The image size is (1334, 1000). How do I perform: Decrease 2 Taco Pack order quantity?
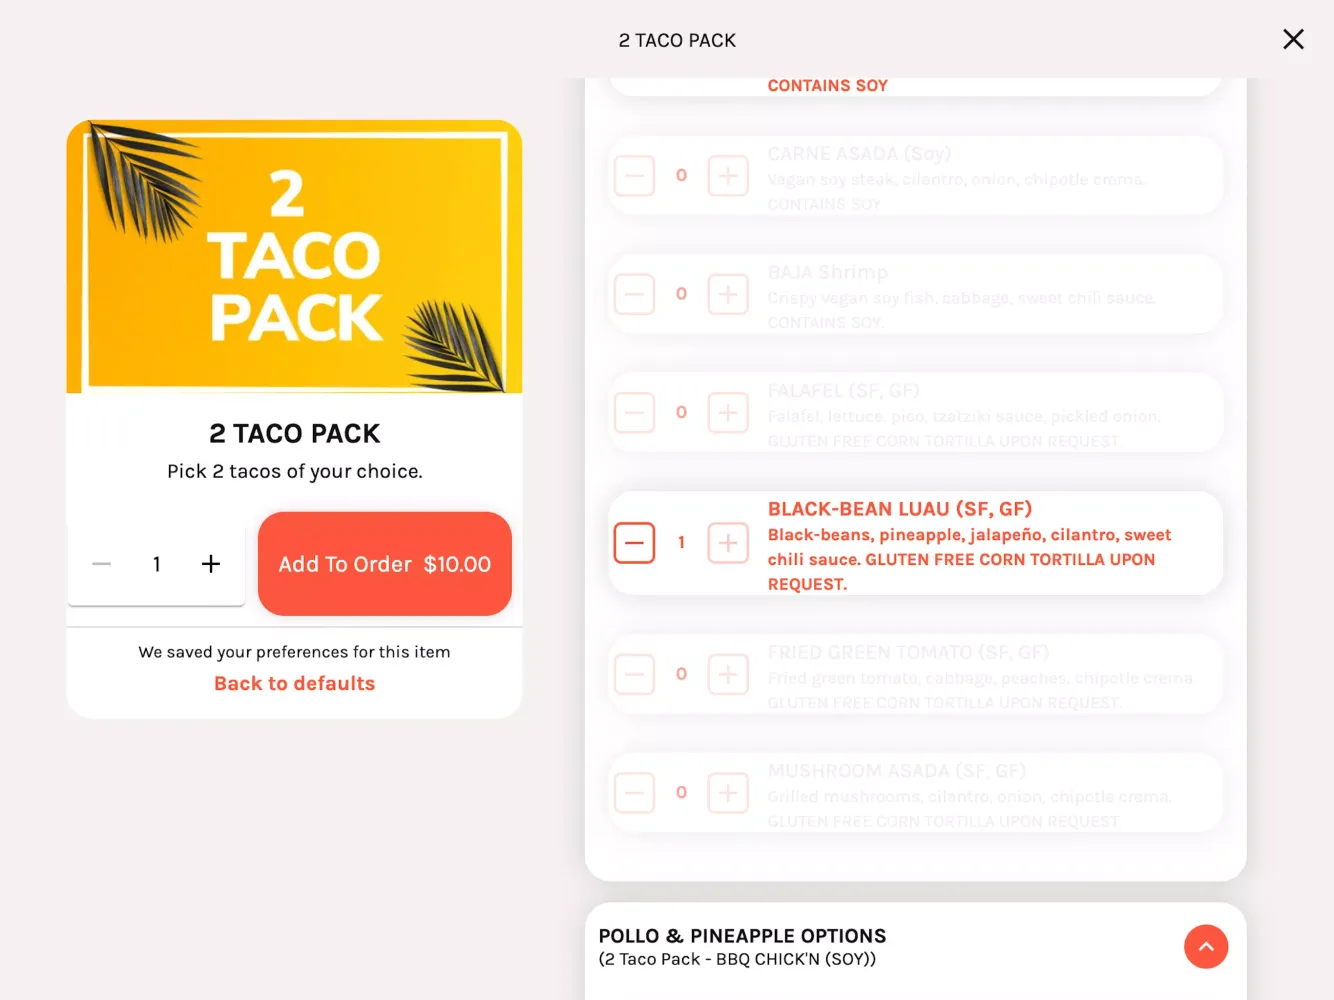[102, 564]
